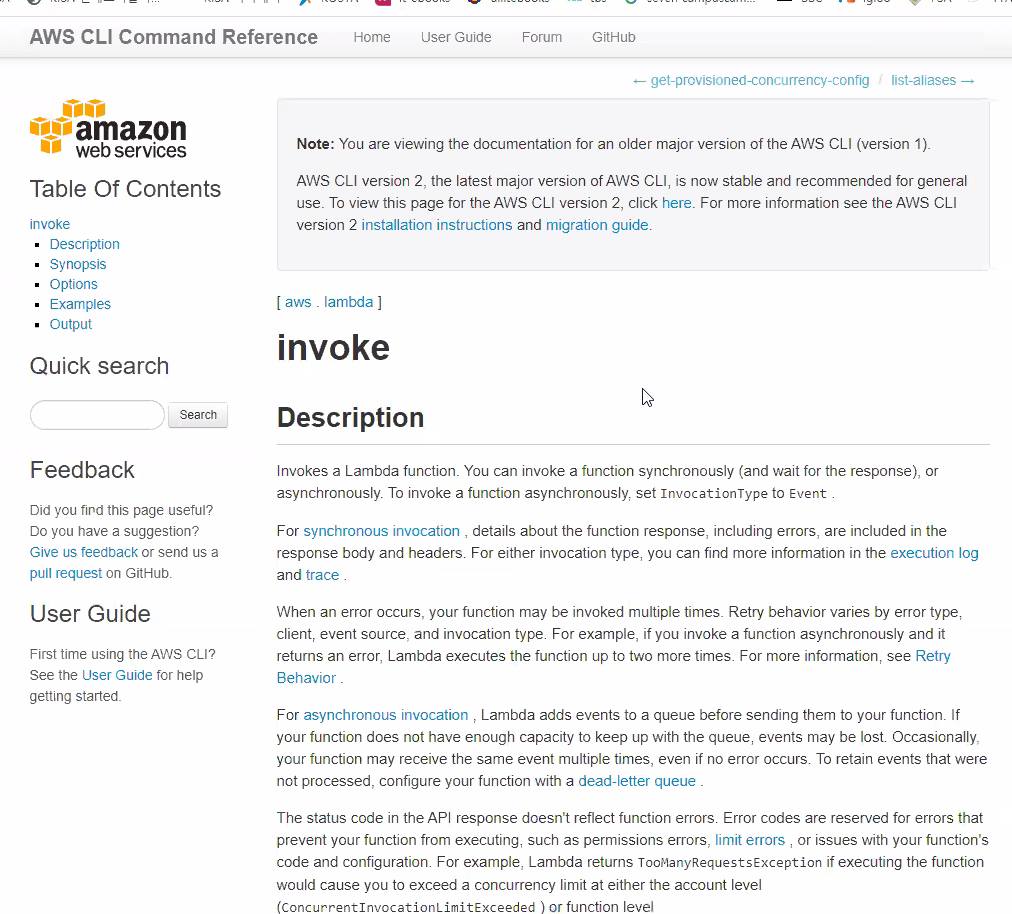Go to previous page get-provisioned-concurrency-config

pos(751,80)
